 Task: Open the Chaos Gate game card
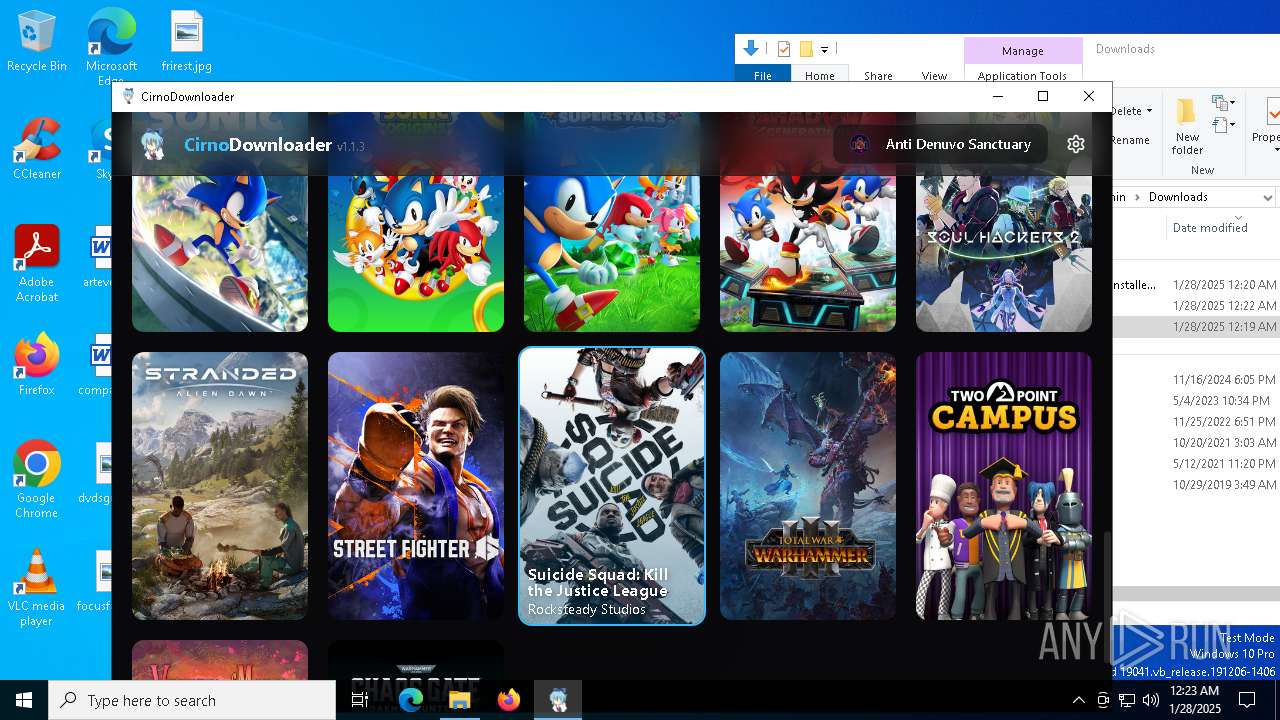point(416,661)
